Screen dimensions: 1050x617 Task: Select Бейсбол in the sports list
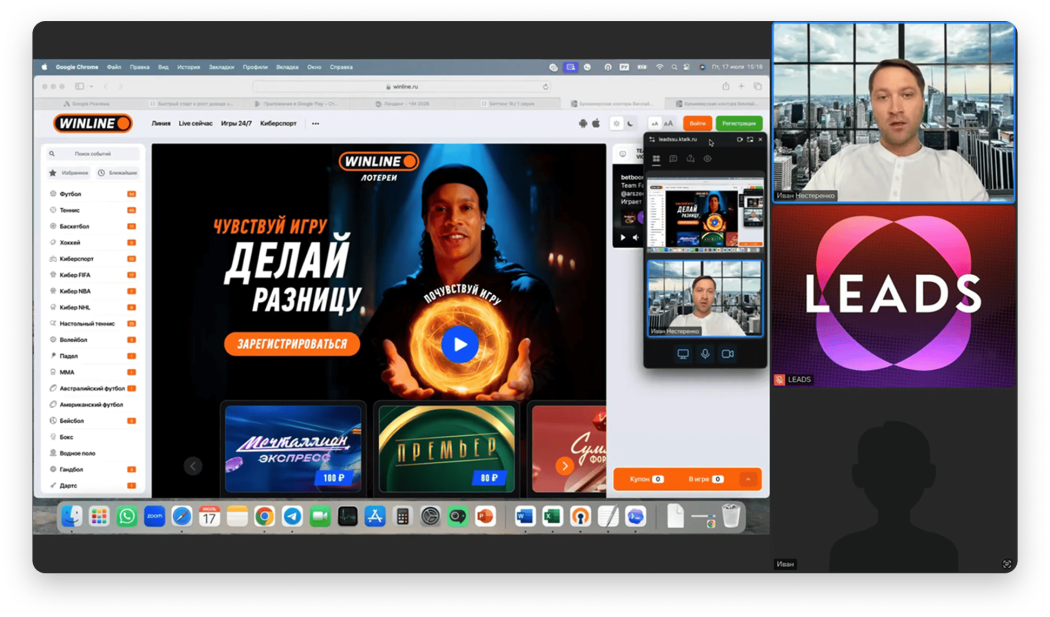[92, 421]
